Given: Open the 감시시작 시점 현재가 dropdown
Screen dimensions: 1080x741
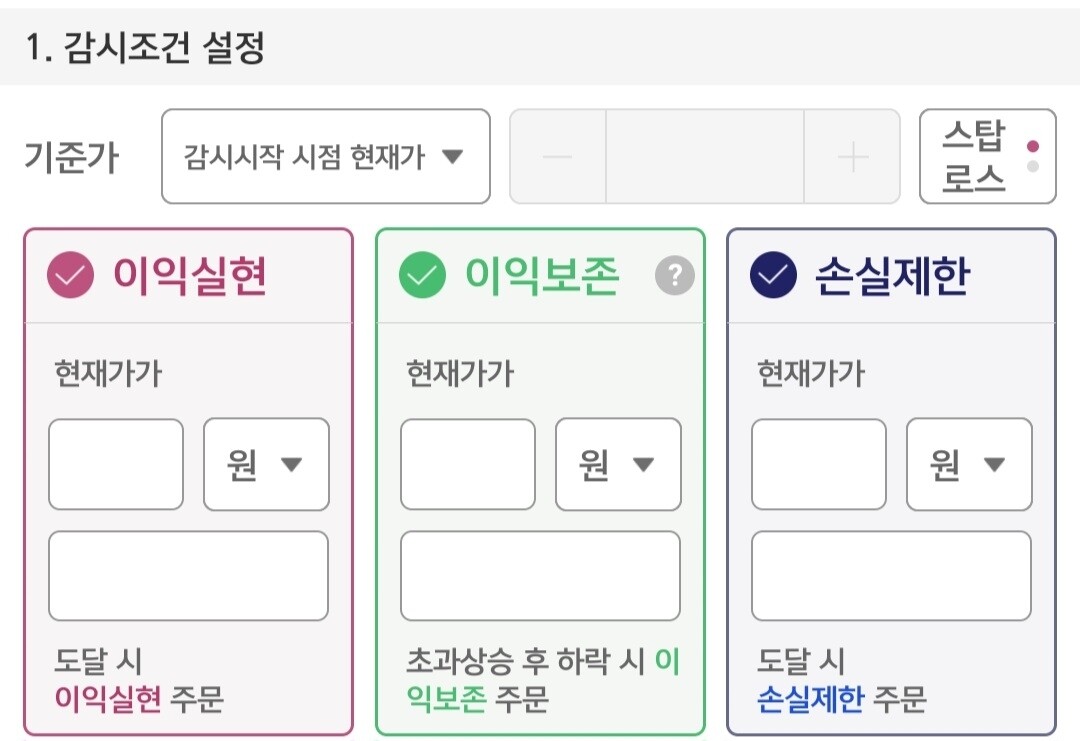Looking at the screenshot, I should 326,157.
